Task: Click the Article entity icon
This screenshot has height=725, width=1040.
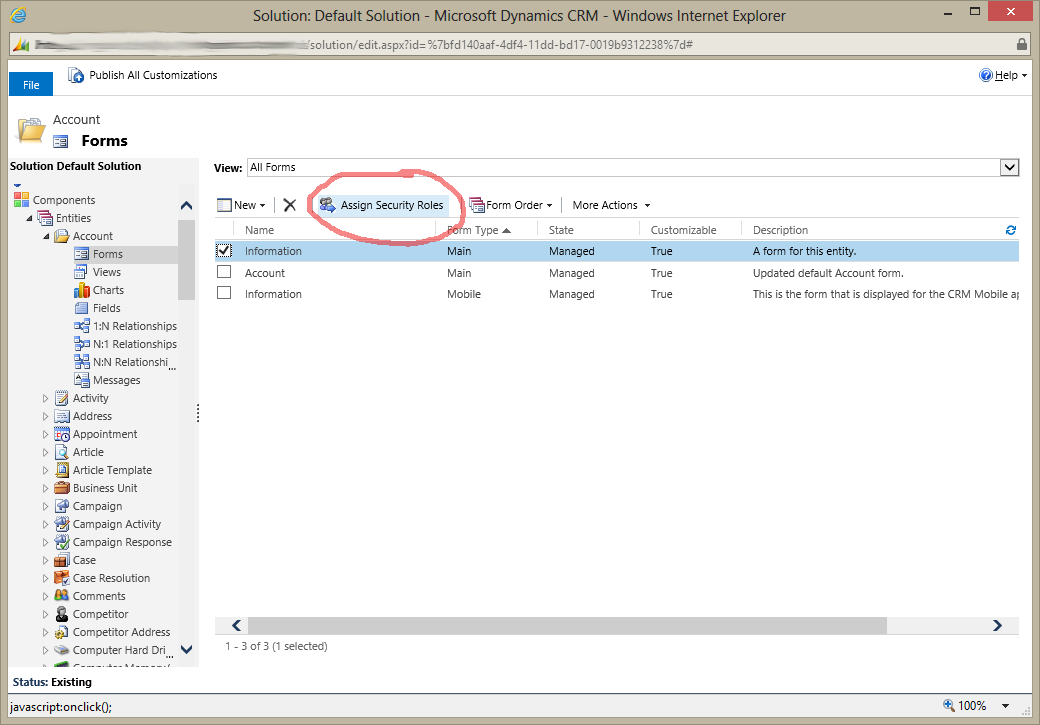Action: coord(62,452)
